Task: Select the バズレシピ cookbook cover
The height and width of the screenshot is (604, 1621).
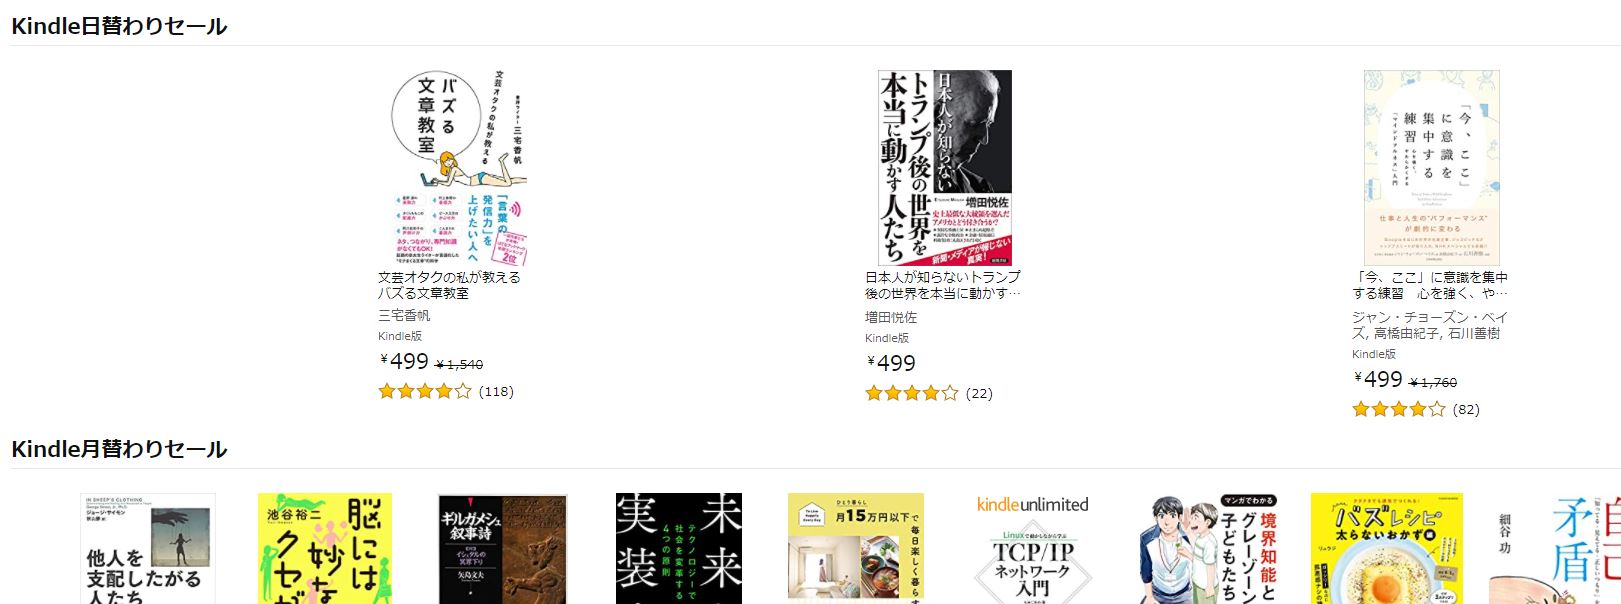Action: (x=1387, y=548)
